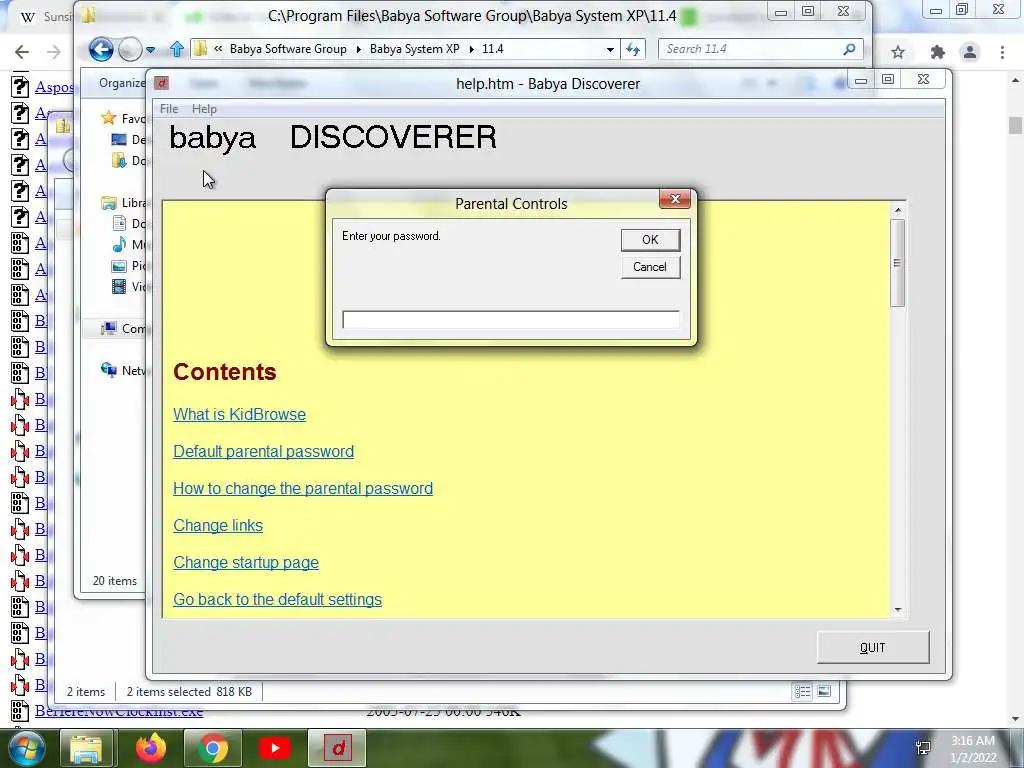Open the Windows Start menu
Screen dimensions: 1024x768
point(25,748)
